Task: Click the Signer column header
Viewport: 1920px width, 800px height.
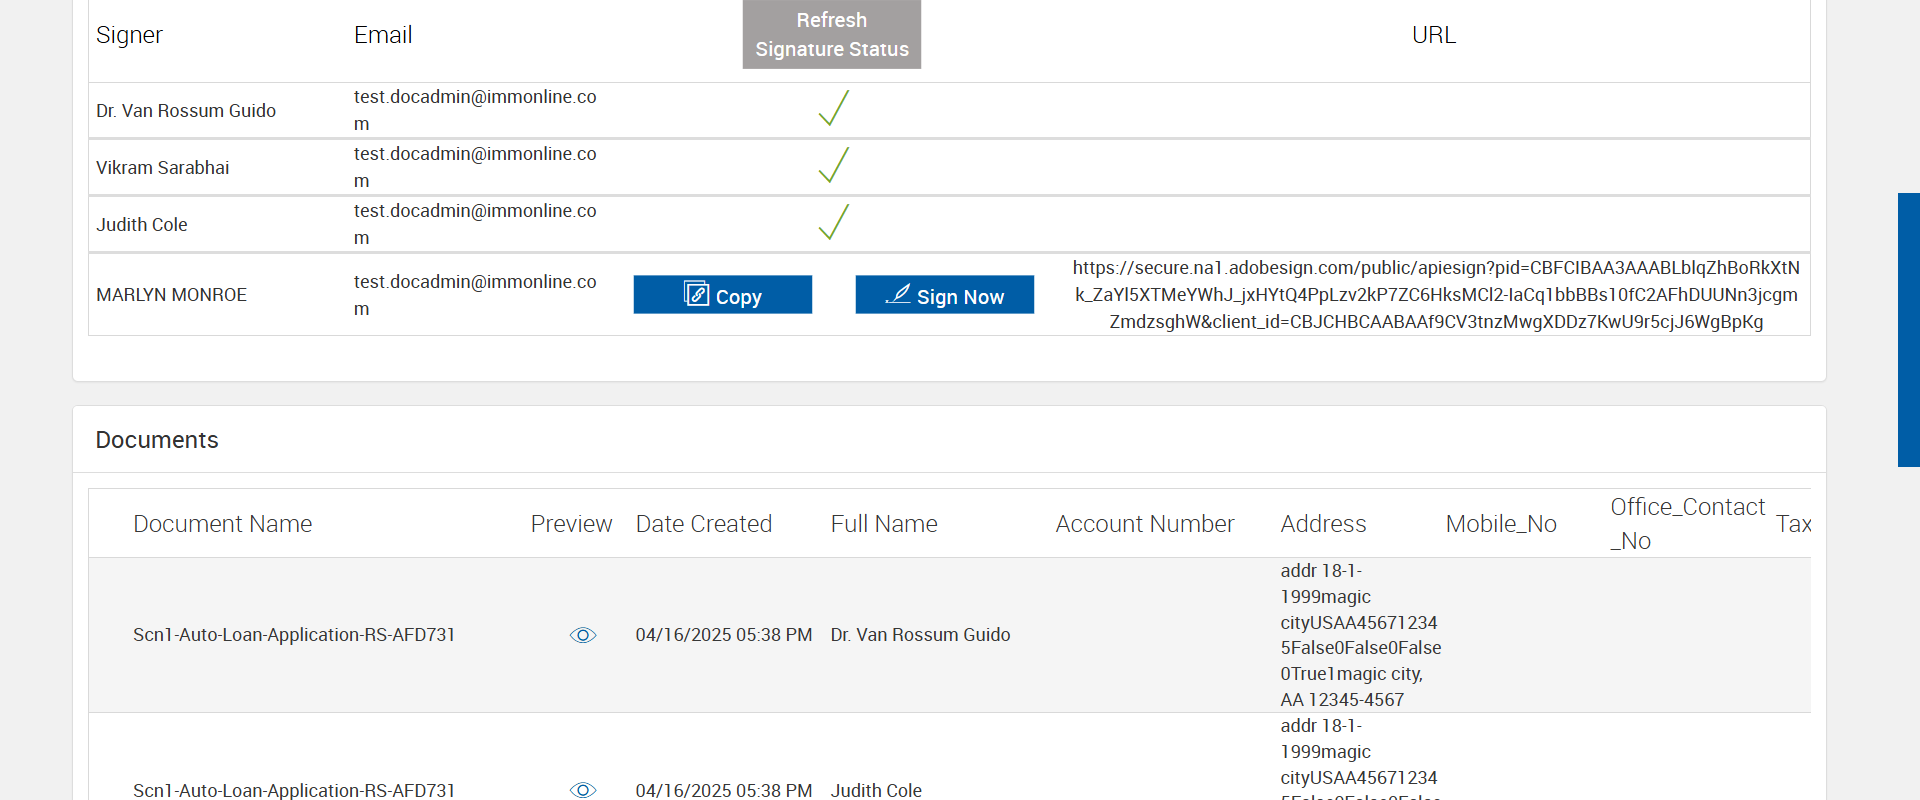Action: tap(129, 35)
